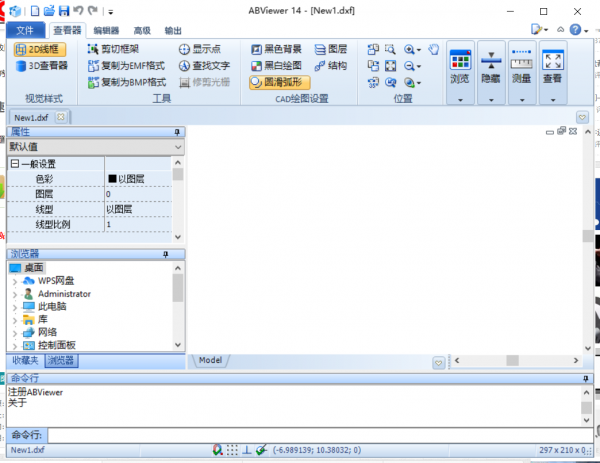The image size is (600, 463).
Task: Switch to the 输出 ribbon tab
Action: 173,31
